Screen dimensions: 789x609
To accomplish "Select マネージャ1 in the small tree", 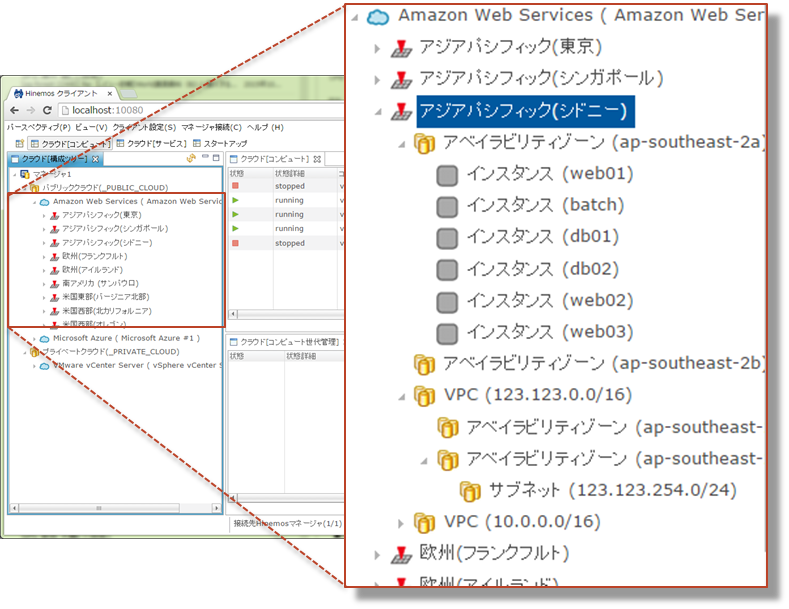I will point(52,174).
